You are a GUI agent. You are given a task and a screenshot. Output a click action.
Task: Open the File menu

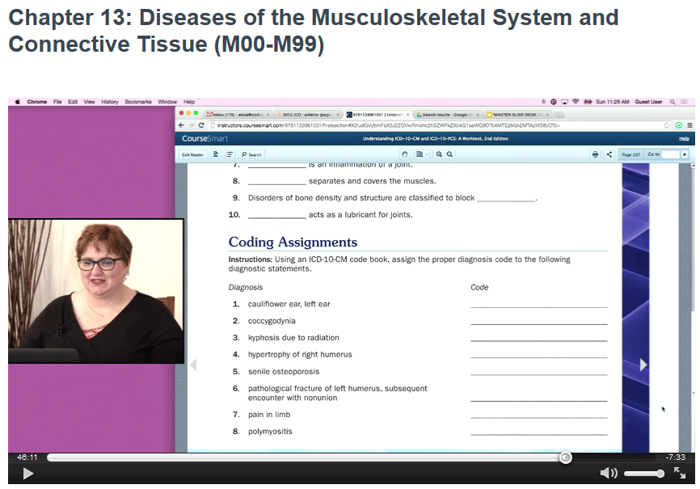58,102
